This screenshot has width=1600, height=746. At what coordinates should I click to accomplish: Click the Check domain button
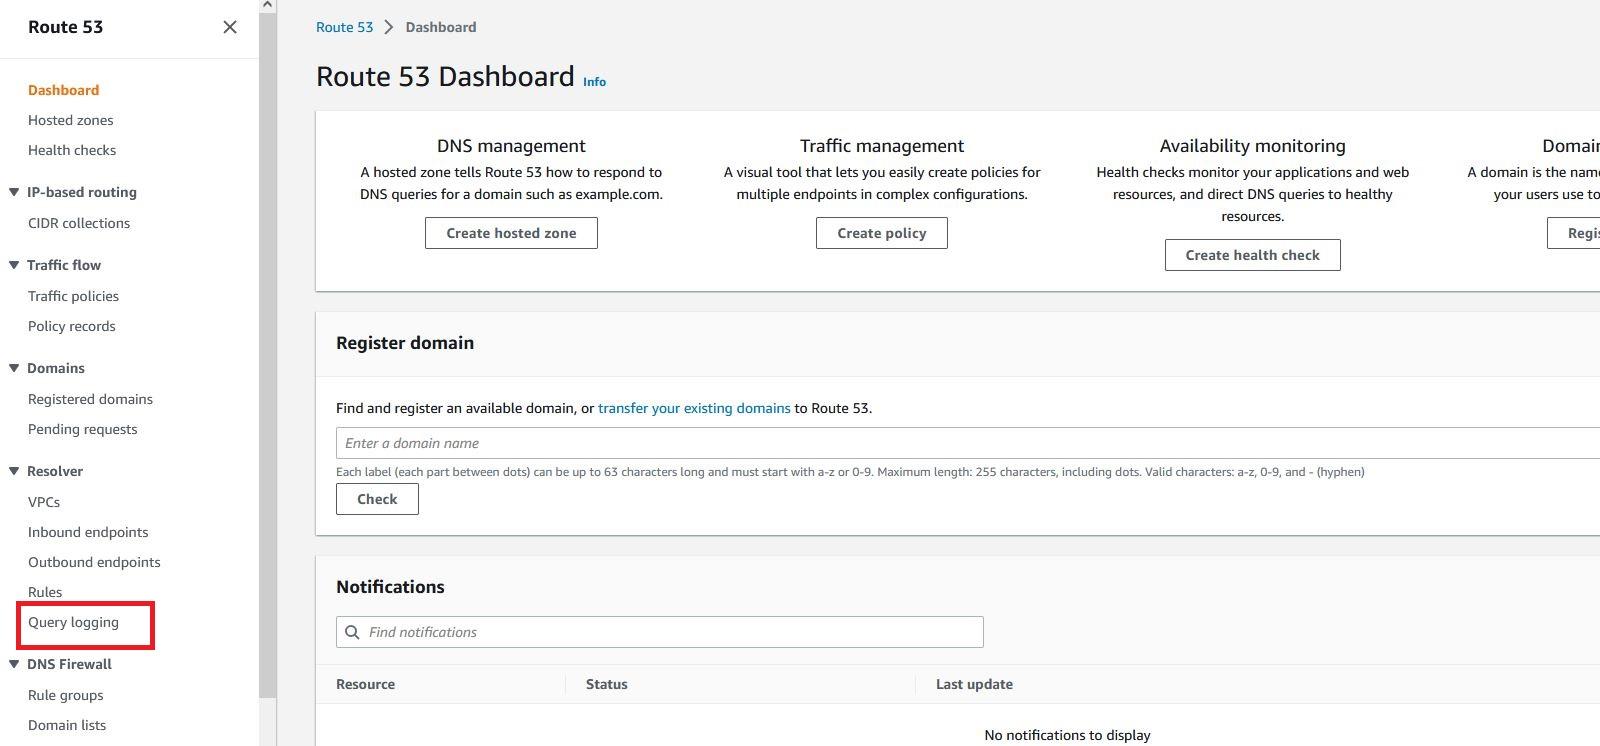click(377, 499)
